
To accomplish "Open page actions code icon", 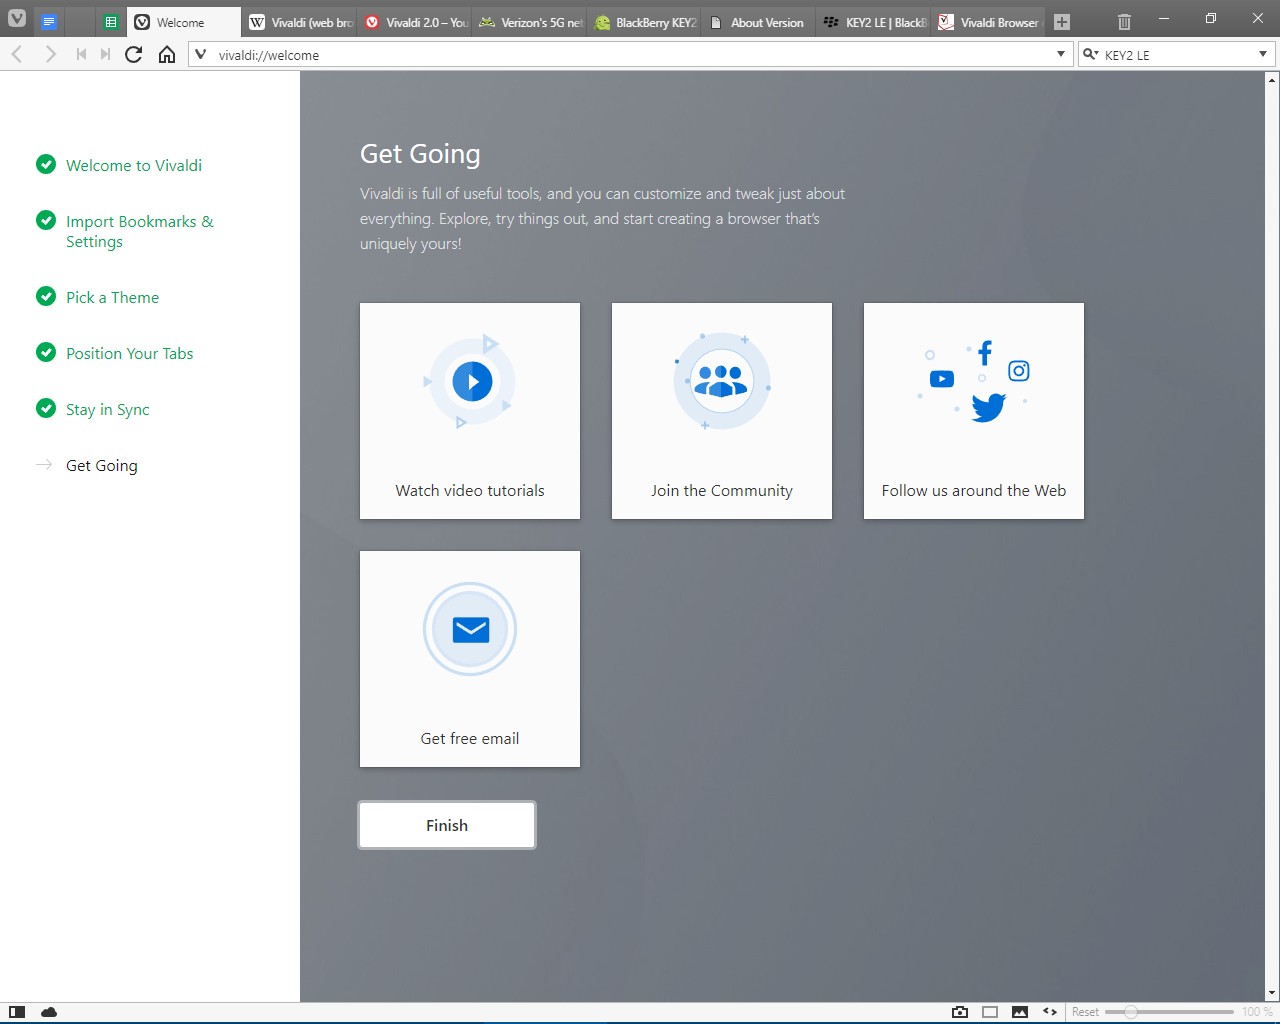I will point(1050,1012).
